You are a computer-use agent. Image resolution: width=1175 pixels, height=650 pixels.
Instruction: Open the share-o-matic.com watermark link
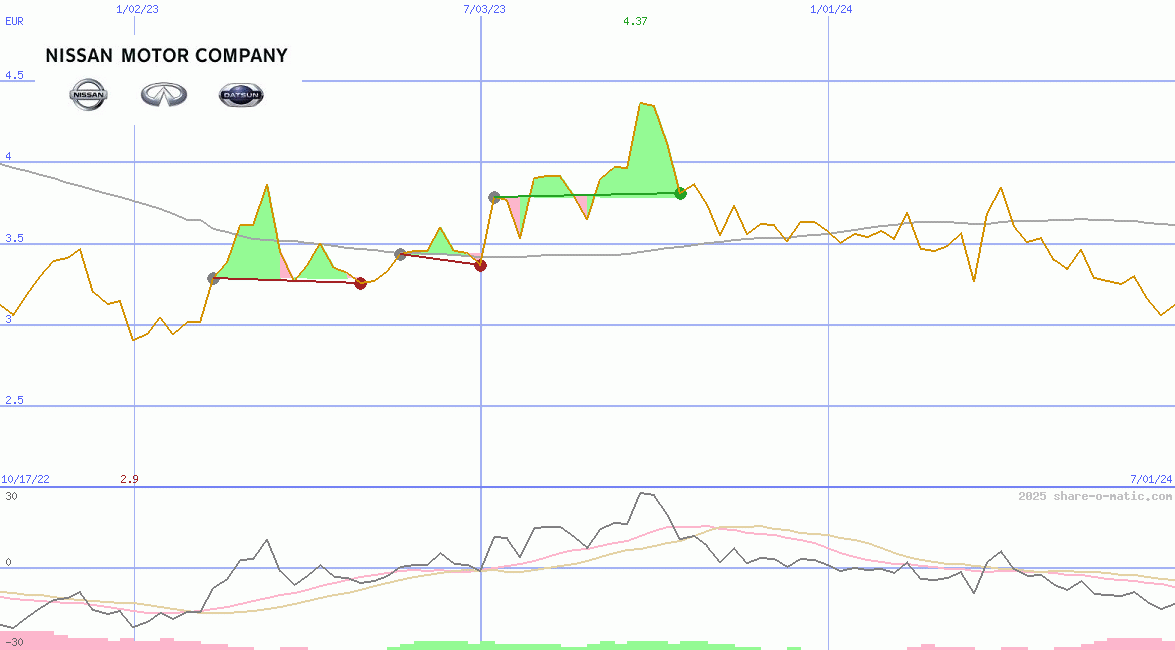pos(1095,496)
